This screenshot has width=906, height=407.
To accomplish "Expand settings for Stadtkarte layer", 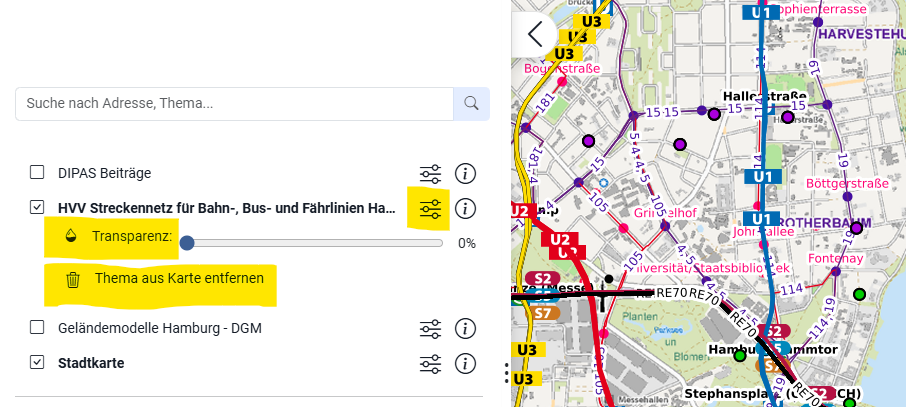I will [430, 364].
